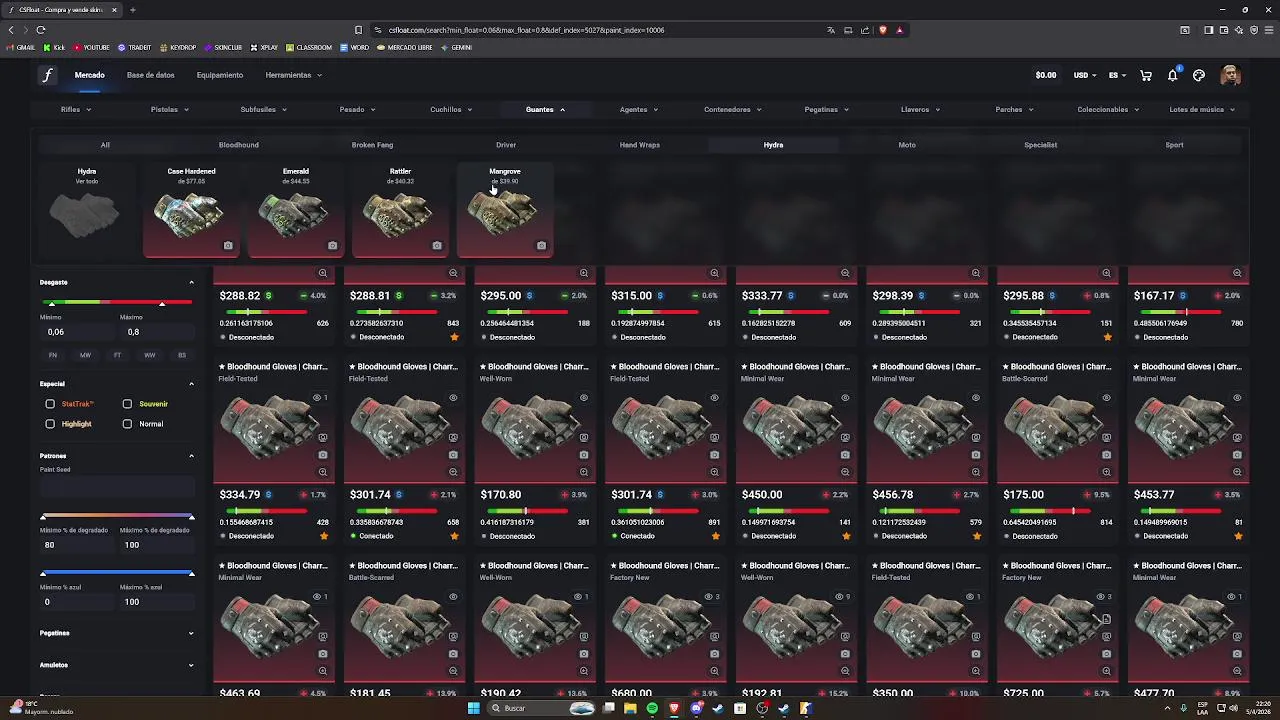The image size is (1280, 720).
Task: Click the share page icon in address bar
Action: [x=865, y=30]
